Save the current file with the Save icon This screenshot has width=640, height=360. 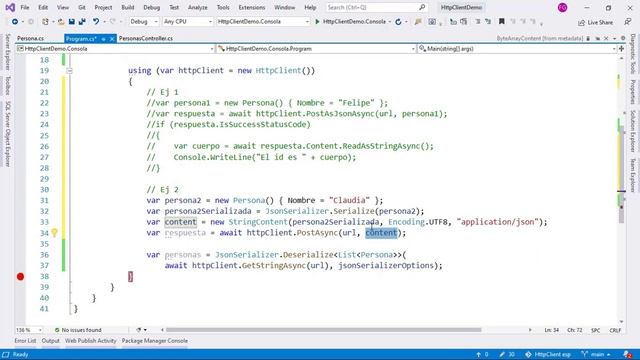71,22
